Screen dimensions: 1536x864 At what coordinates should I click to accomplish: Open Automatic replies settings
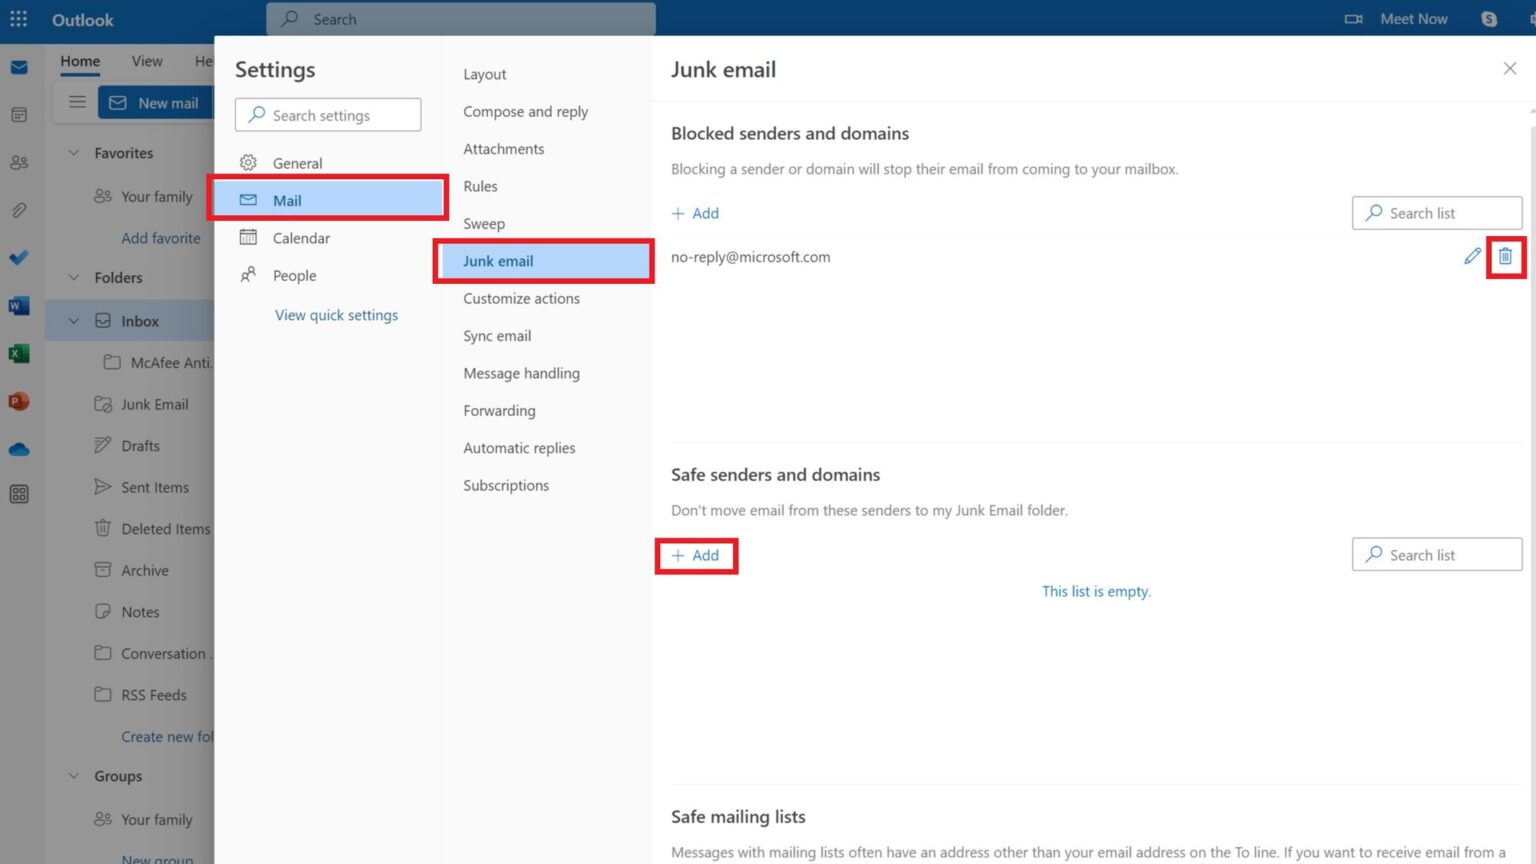click(519, 448)
